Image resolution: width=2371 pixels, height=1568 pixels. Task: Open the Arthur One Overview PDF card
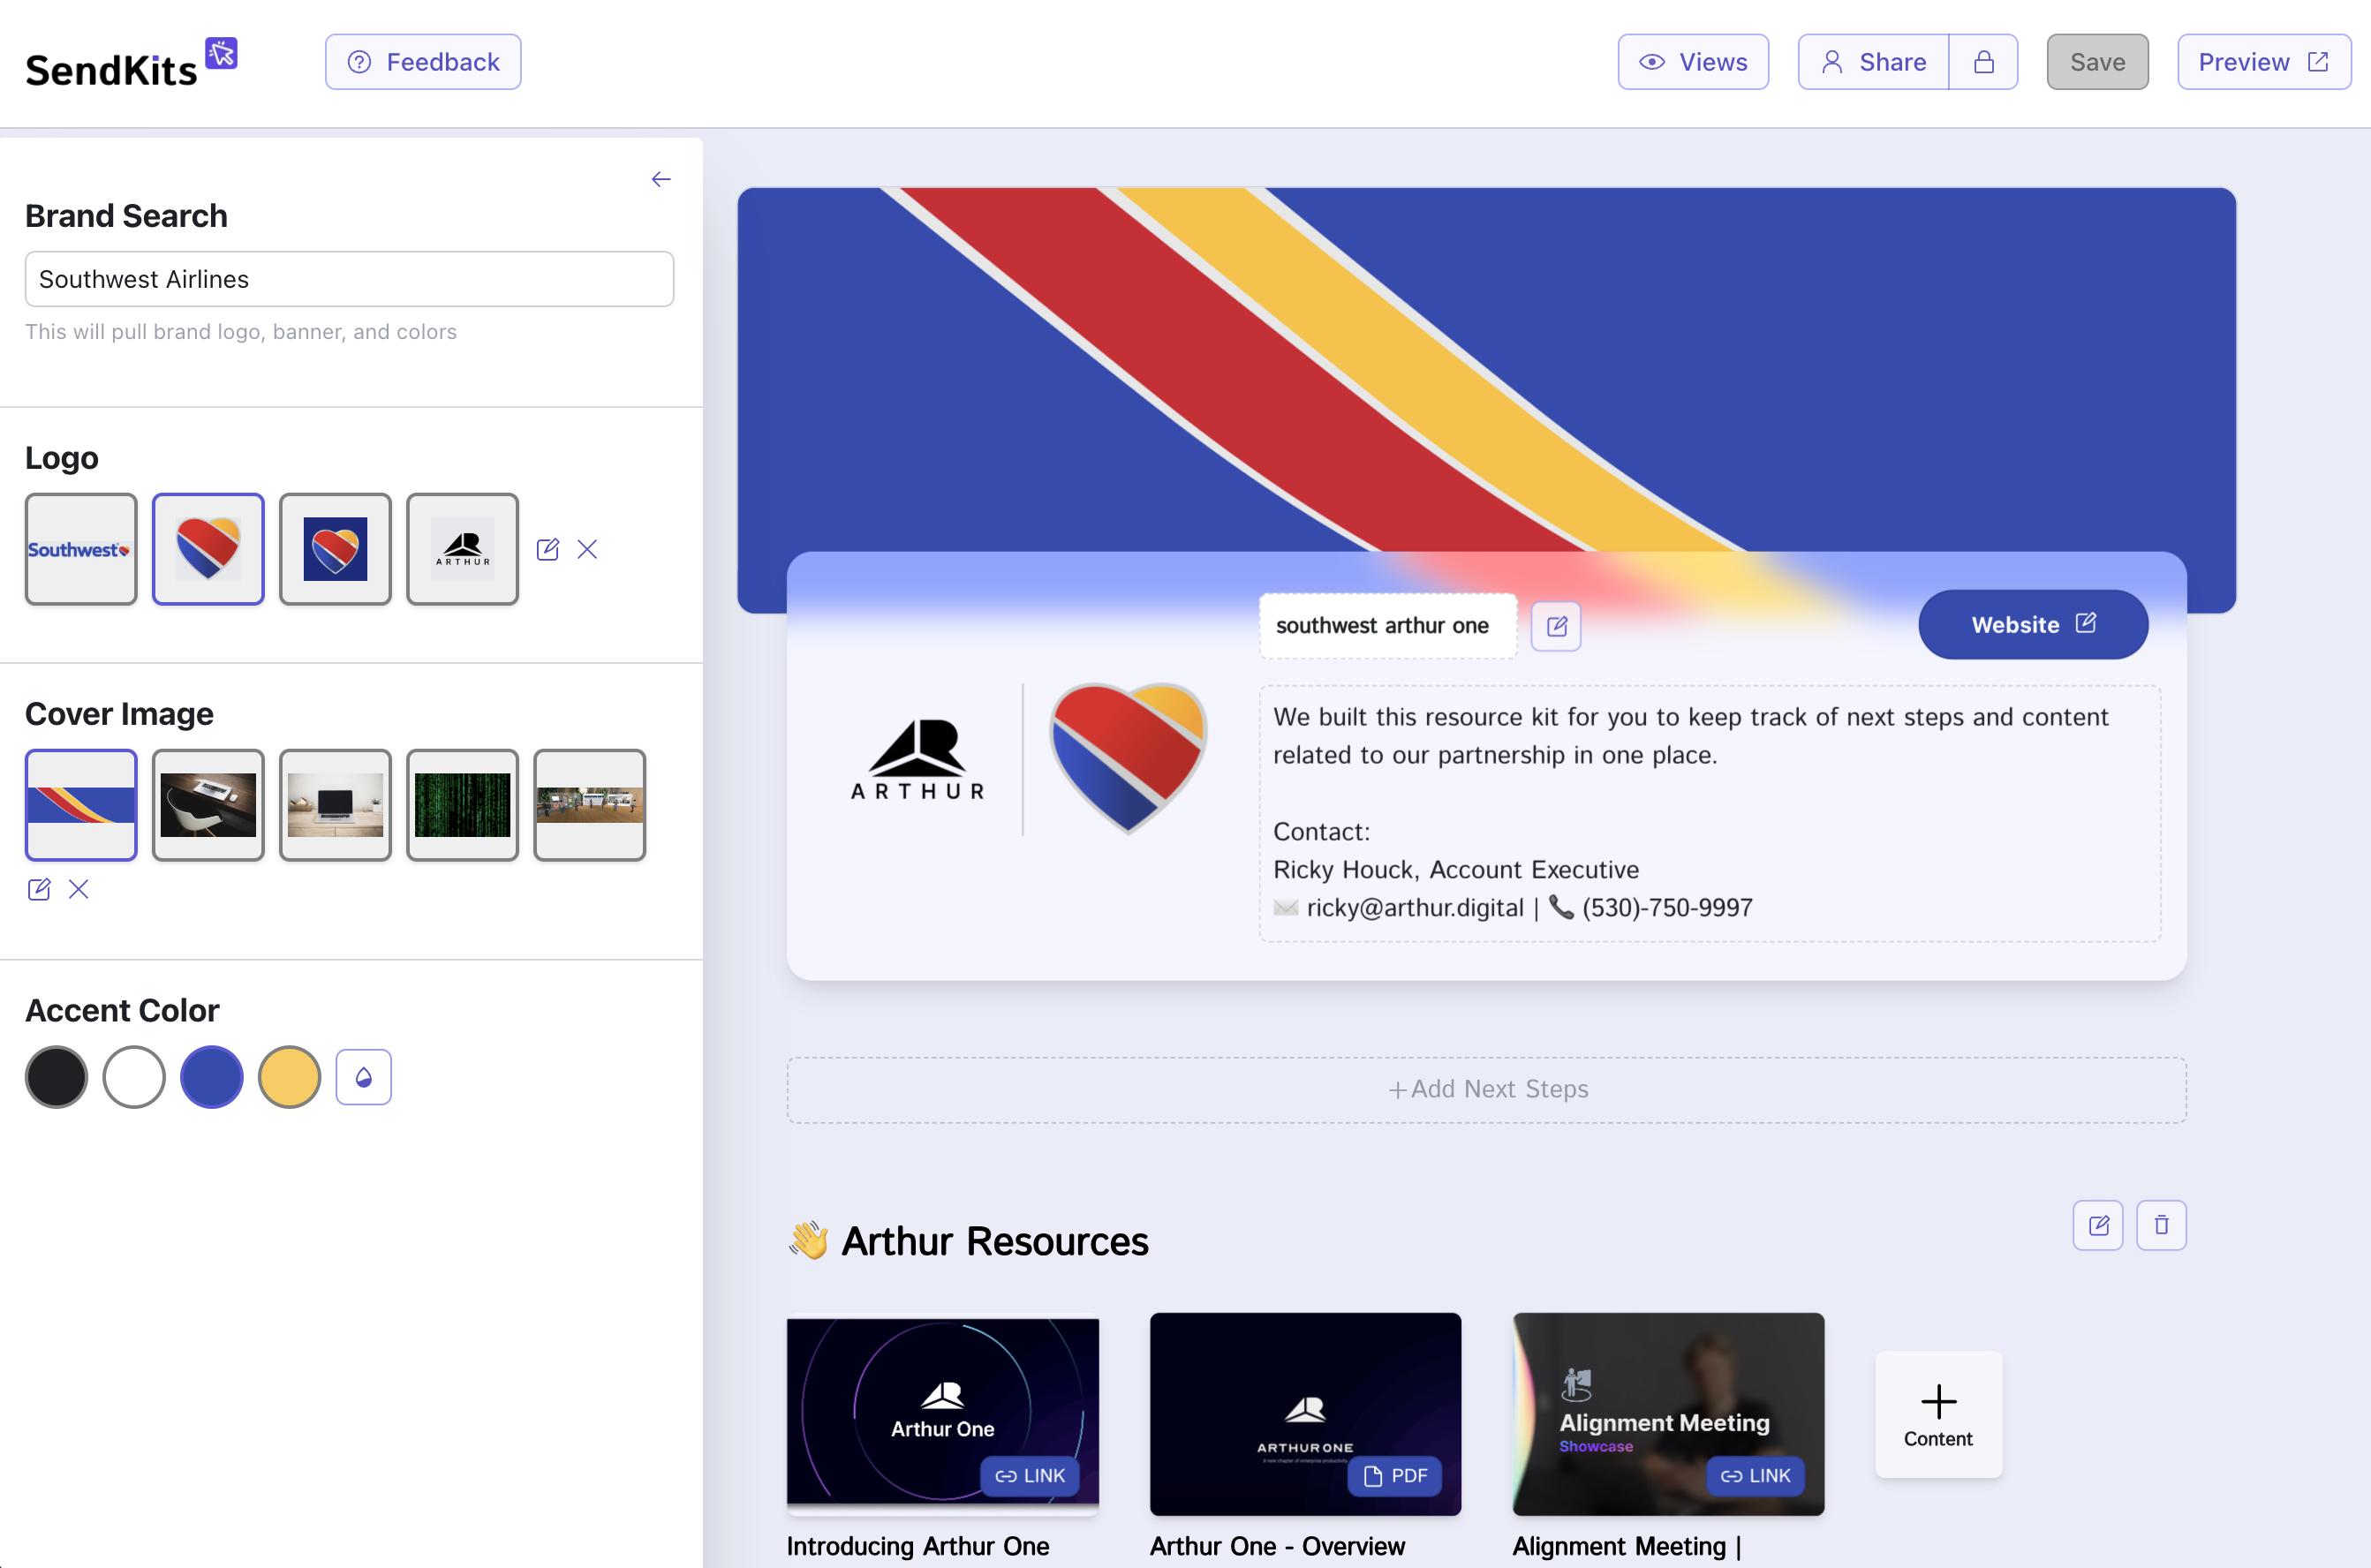(x=1305, y=1414)
